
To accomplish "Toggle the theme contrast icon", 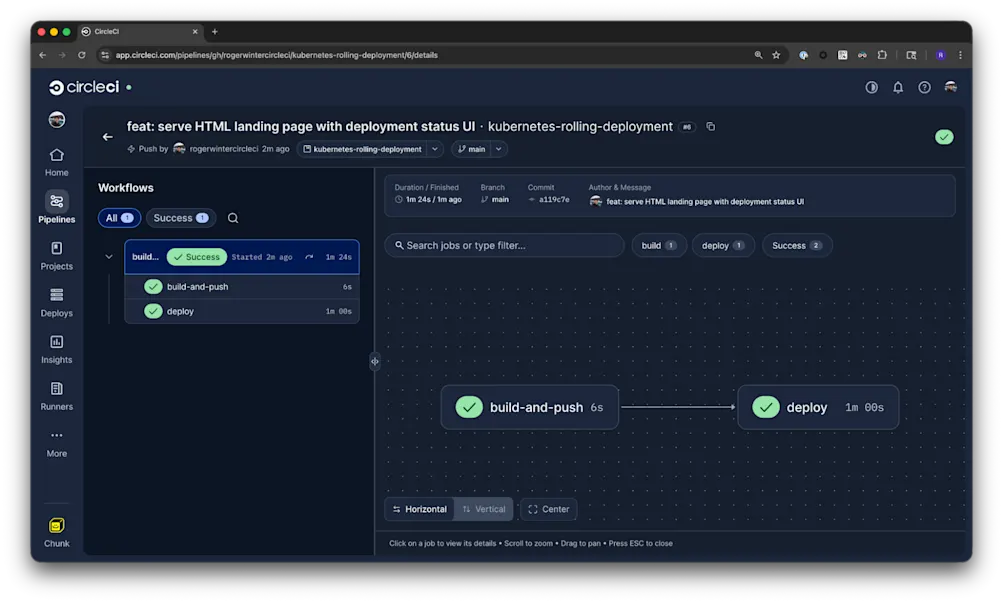I will click(x=871, y=87).
